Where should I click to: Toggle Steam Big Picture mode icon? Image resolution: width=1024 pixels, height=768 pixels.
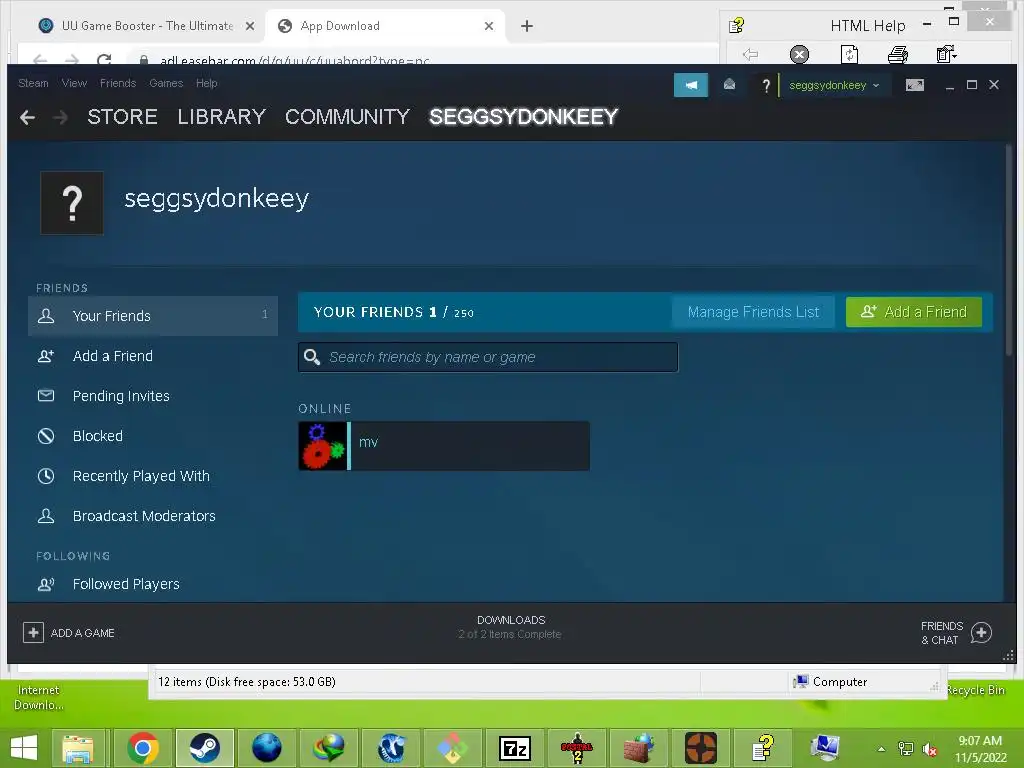pos(915,85)
